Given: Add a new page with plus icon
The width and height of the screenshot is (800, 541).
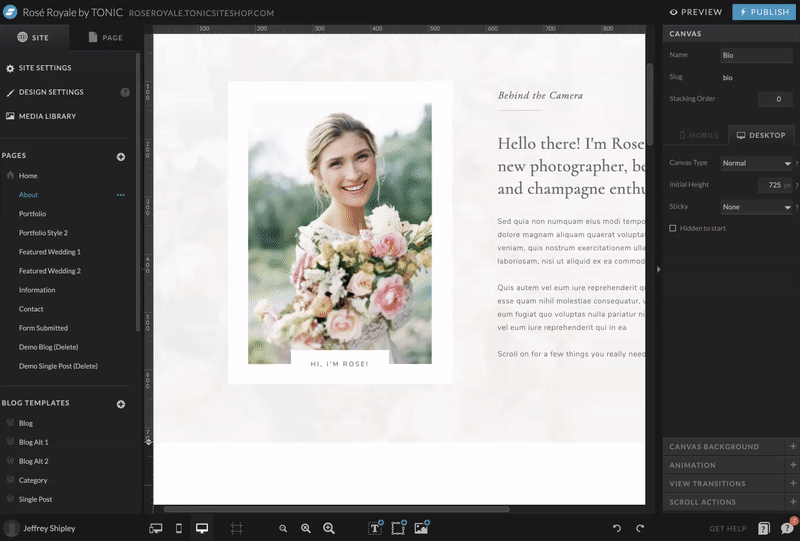Looking at the screenshot, I should [121, 156].
